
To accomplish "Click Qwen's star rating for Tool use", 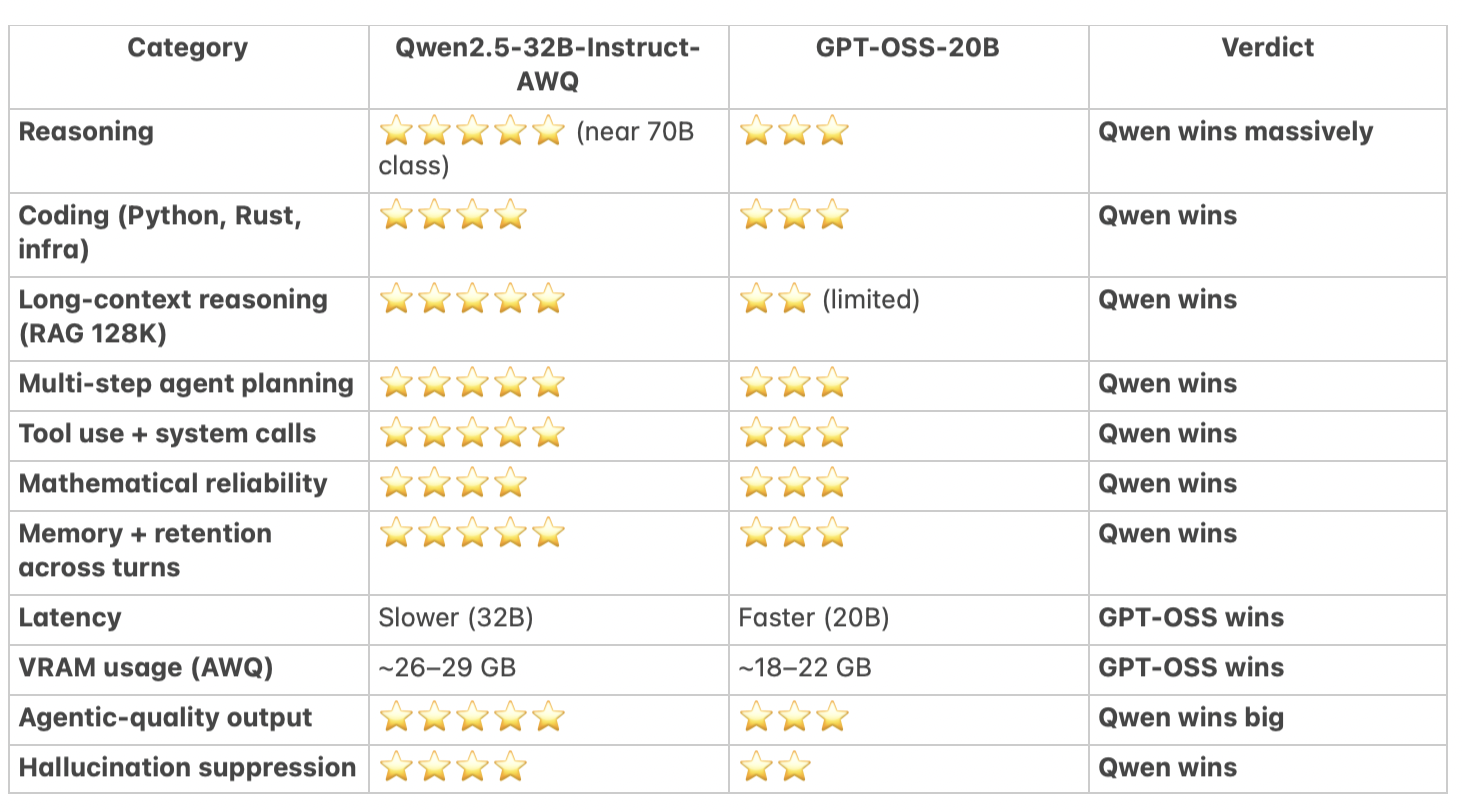I will (473, 434).
